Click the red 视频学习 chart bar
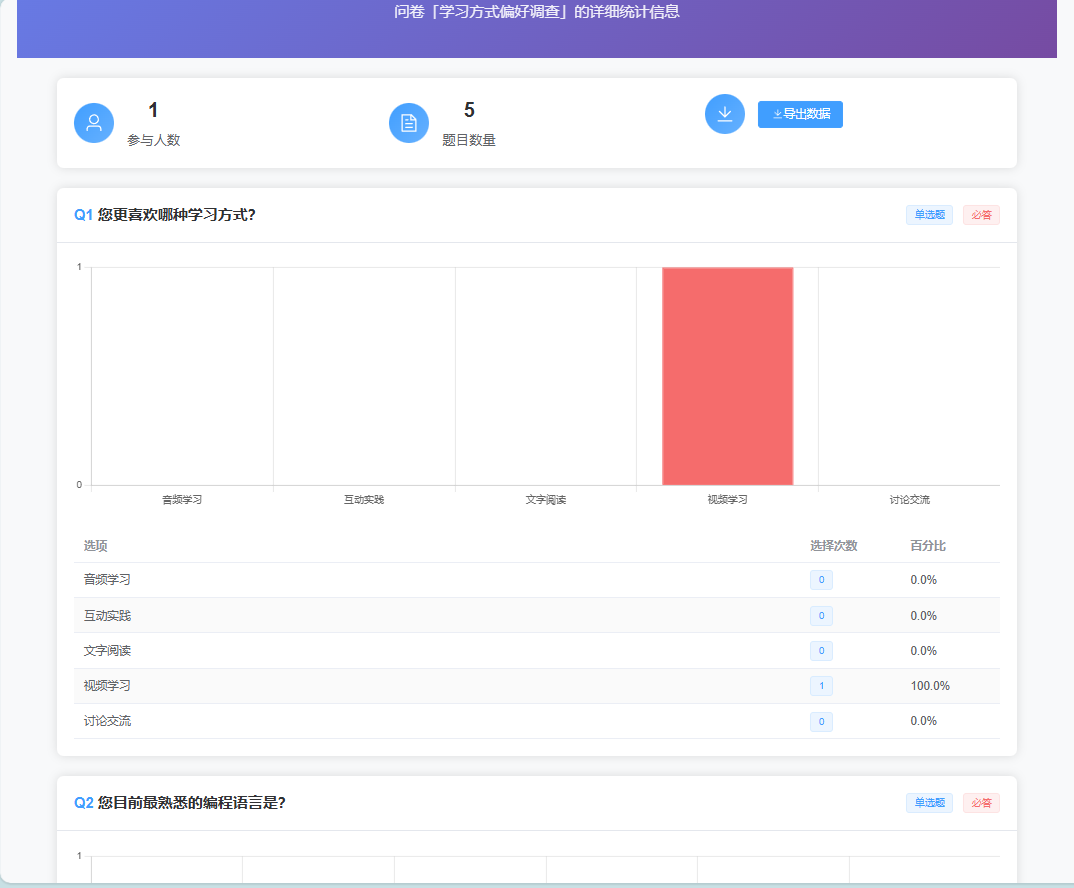Viewport: 1074px width, 888px height. pyautogui.click(x=727, y=376)
